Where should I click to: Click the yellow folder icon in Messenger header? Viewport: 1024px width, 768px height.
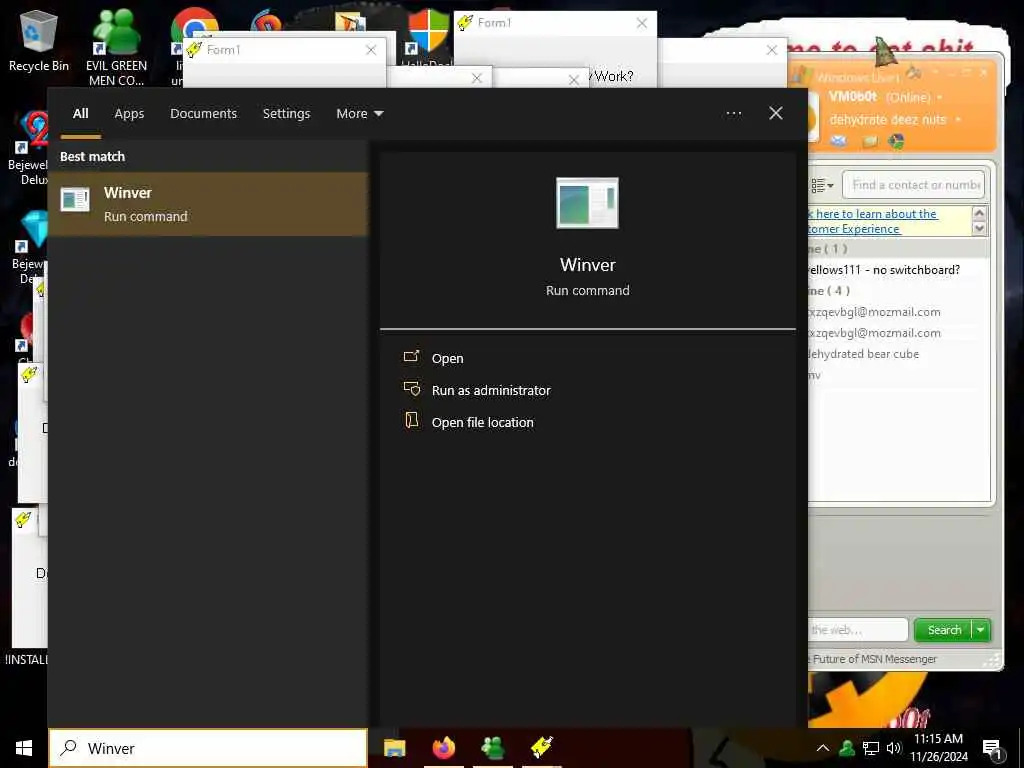coord(869,141)
